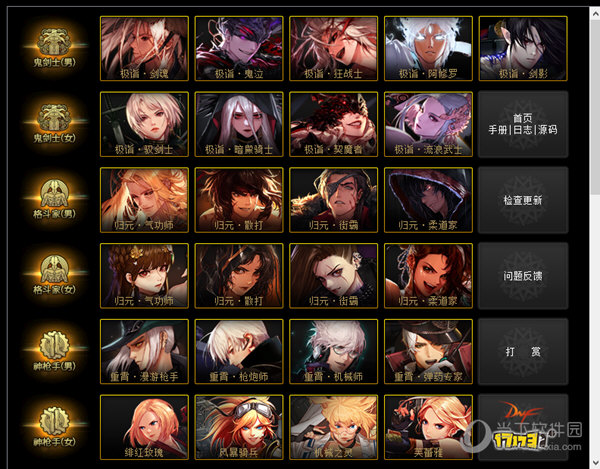Open the 极诣·剑魂 character portrait
The width and height of the screenshot is (600, 469).
(x=144, y=49)
